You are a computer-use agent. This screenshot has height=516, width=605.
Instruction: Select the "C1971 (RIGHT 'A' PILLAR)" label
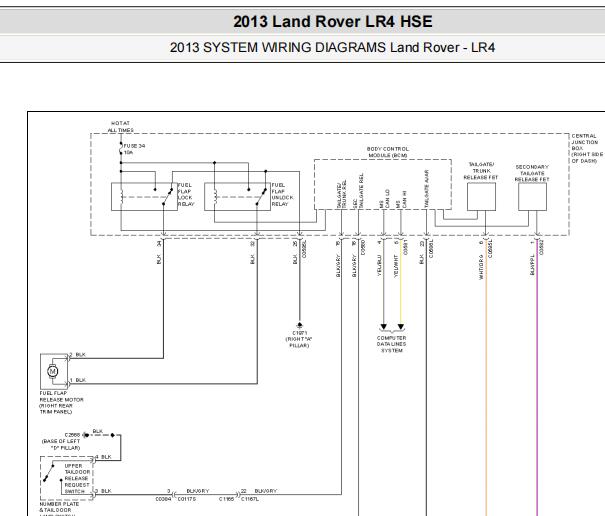tap(299, 339)
